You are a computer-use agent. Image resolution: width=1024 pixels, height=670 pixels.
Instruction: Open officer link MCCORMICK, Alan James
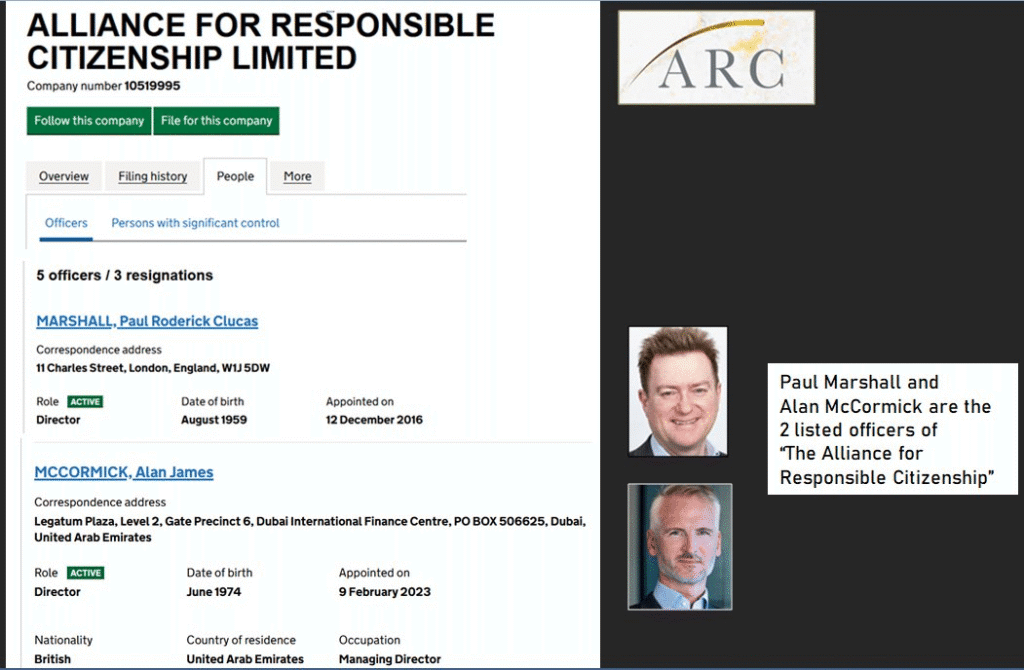coord(124,472)
